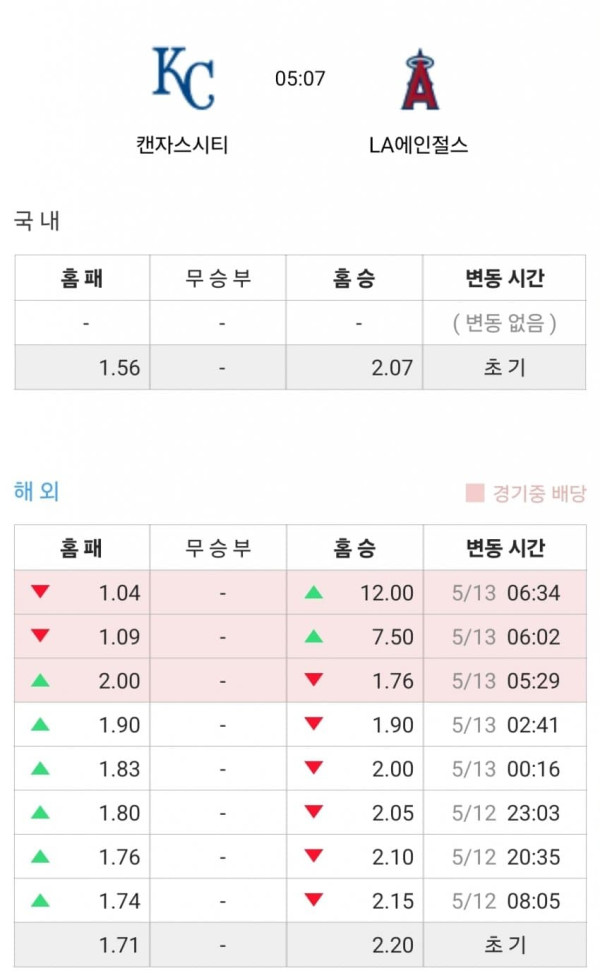Select the 국내 section heading
The height and width of the screenshot is (973, 600).
[37, 220]
